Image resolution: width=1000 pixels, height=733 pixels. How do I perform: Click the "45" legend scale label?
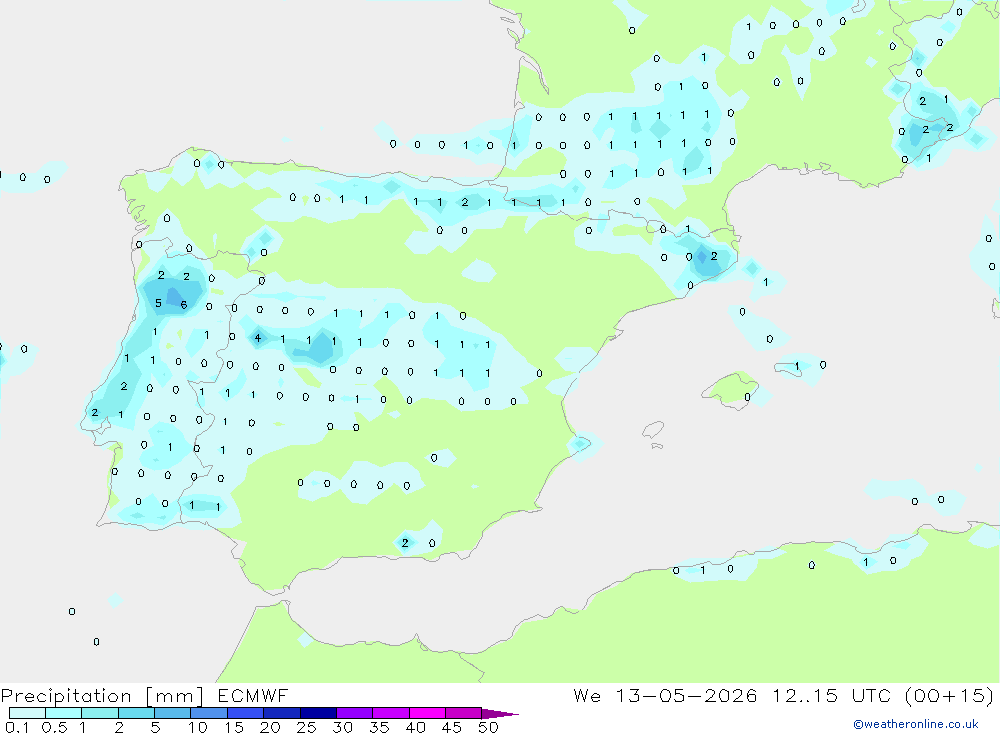tap(452, 727)
